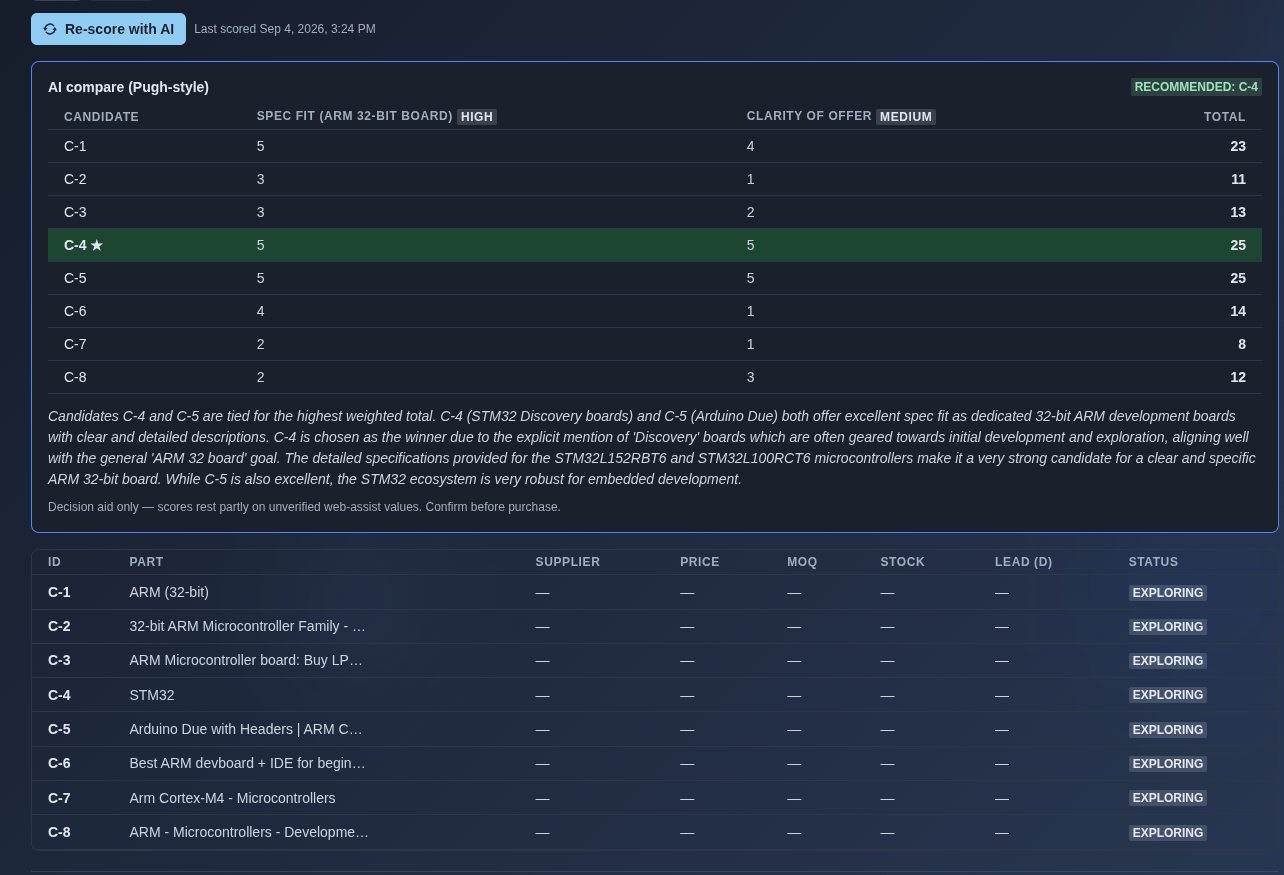Click the total score 11 for C-2
1284x875 pixels.
pyautogui.click(x=1238, y=179)
